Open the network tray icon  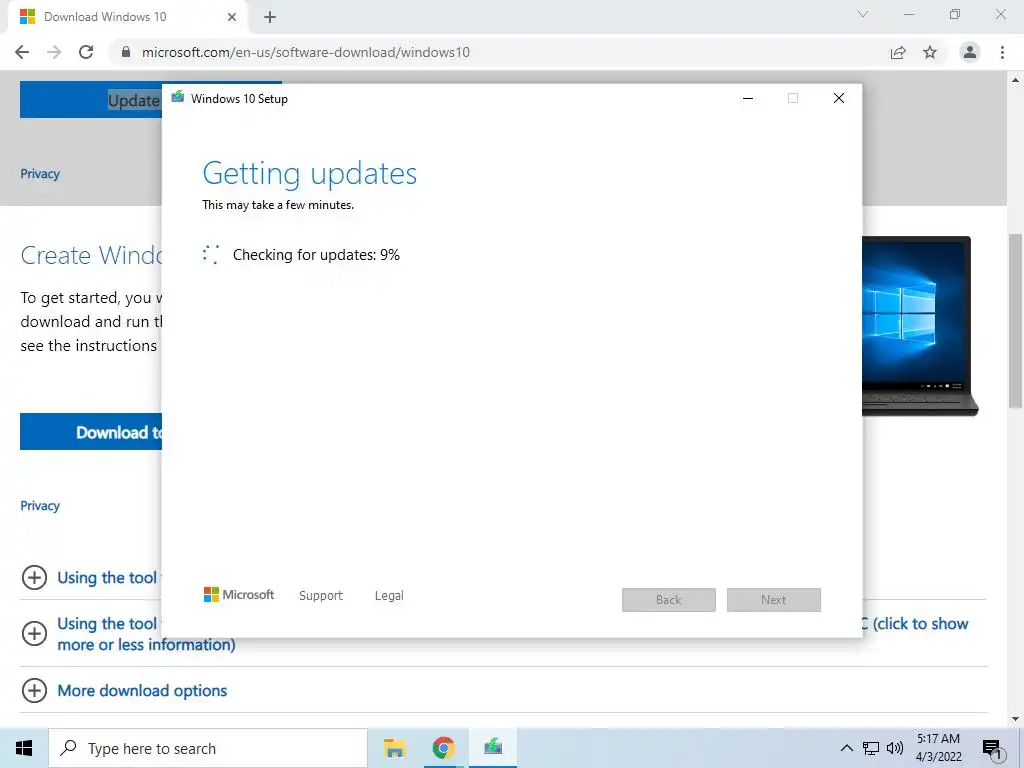(x=871, y=748)
